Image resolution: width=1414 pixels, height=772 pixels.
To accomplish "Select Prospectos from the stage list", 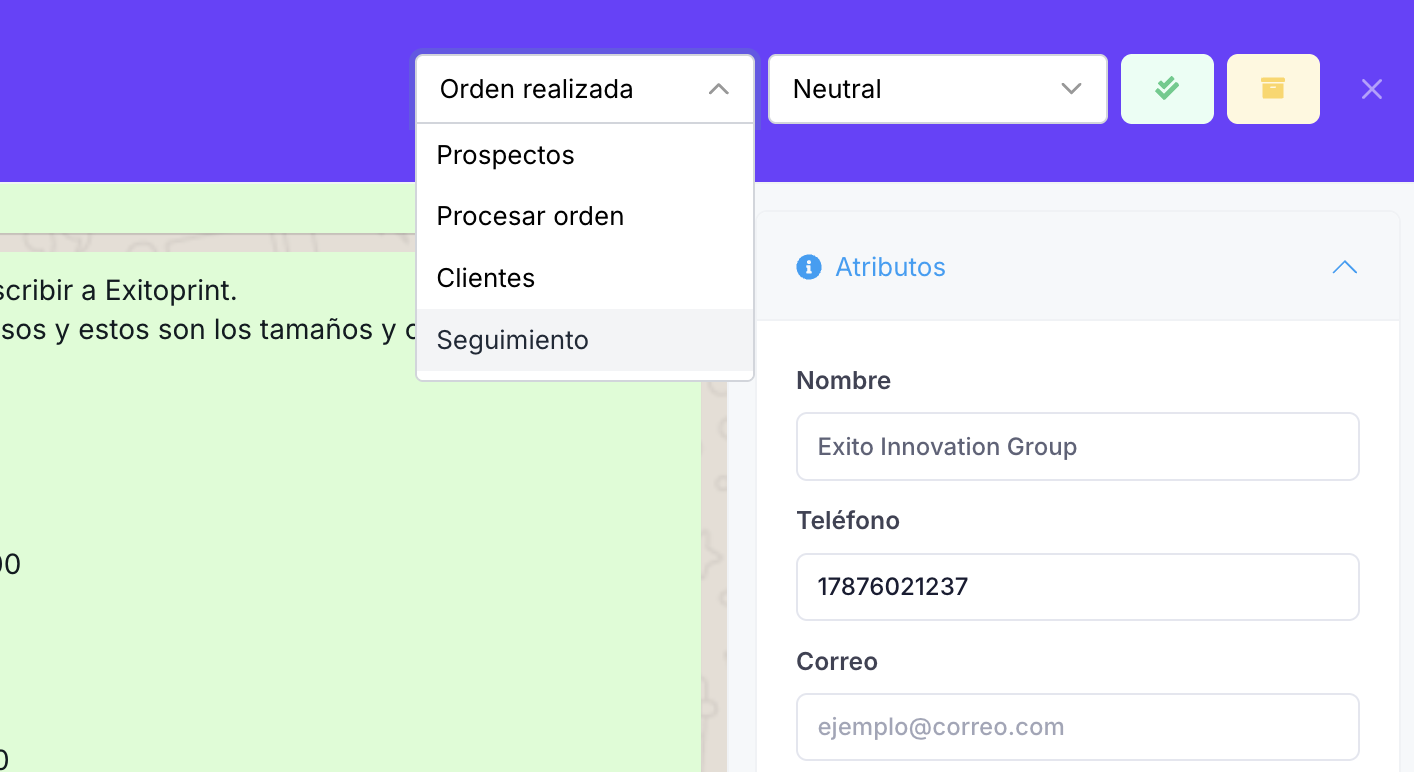I will tap(505, 155).
